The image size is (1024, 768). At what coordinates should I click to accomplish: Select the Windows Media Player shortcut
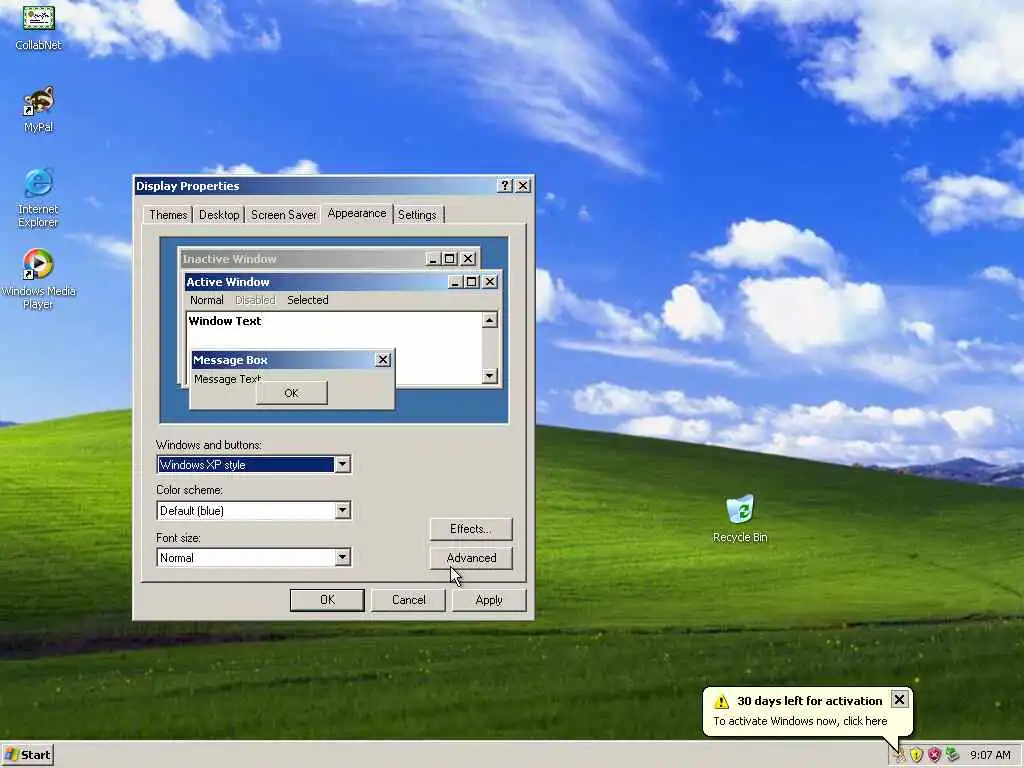38,279
